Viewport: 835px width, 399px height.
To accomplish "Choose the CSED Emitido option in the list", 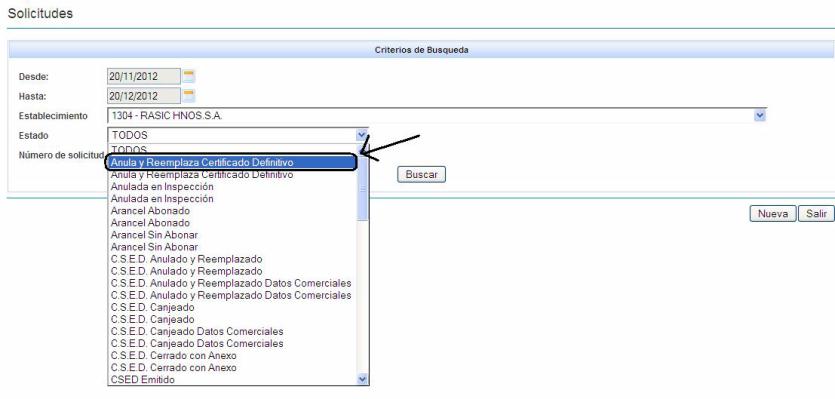I will tap(233, 380).
